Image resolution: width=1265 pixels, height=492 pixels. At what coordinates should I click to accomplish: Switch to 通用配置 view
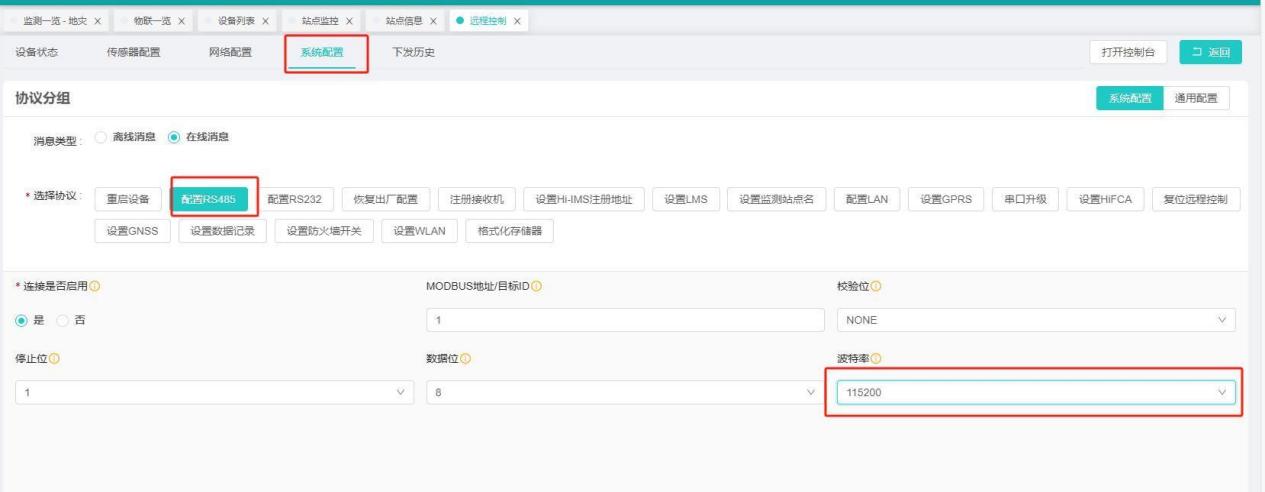(x=1196, y=98)
